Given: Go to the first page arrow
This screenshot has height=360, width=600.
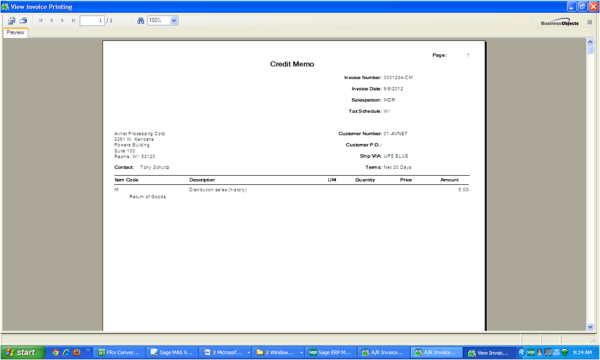Looking at the screenshot, I should 41,21.
